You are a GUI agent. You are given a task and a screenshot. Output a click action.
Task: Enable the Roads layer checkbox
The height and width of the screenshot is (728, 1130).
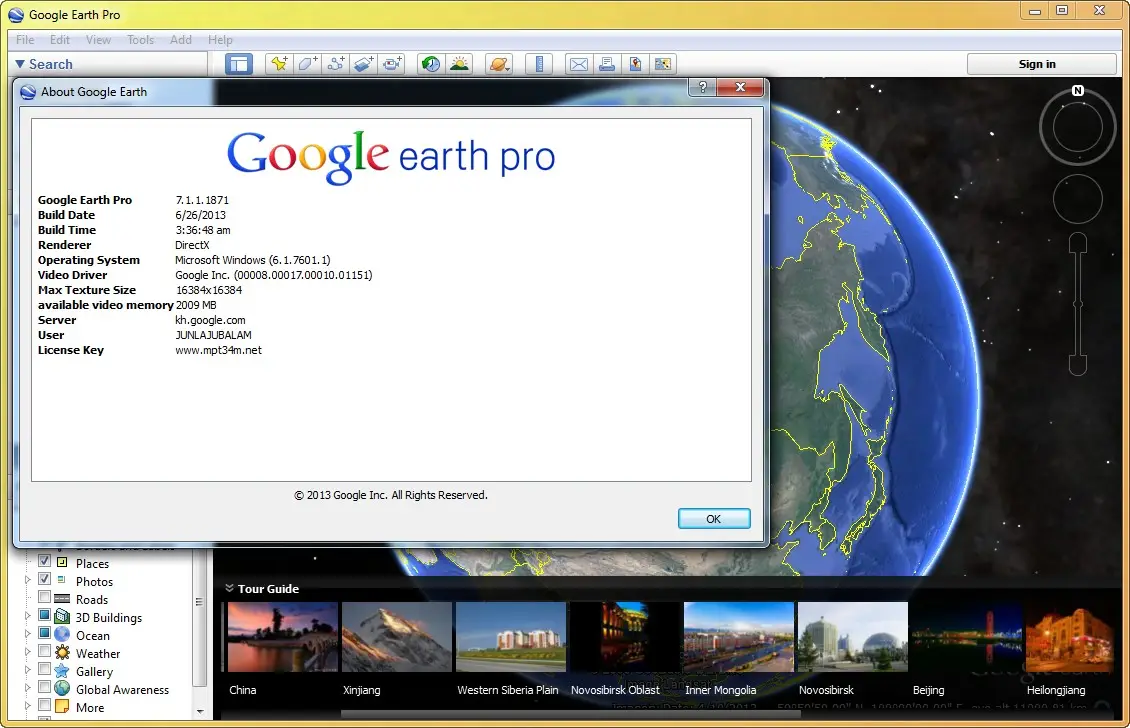pos(44,597)
